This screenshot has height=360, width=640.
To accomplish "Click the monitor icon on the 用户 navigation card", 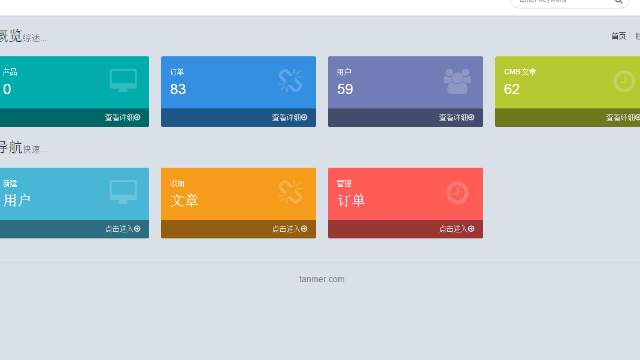I will point(123,192).
